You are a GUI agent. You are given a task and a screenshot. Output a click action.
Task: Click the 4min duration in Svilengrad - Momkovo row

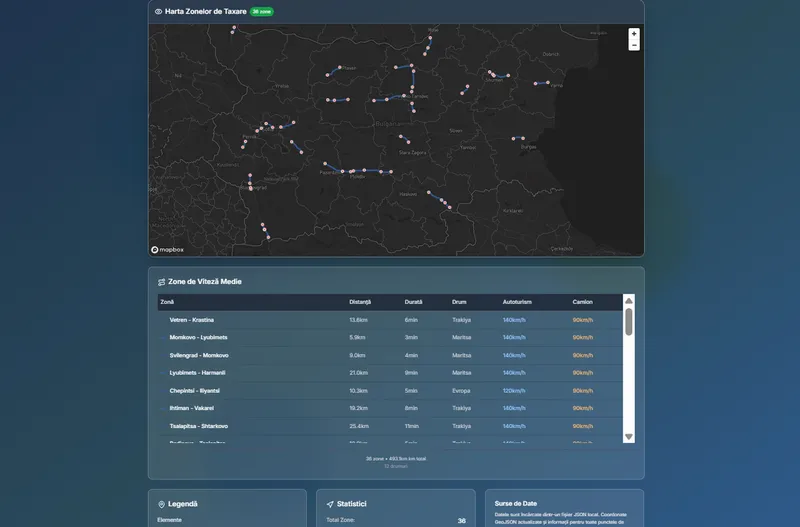[x=411, y=355]
